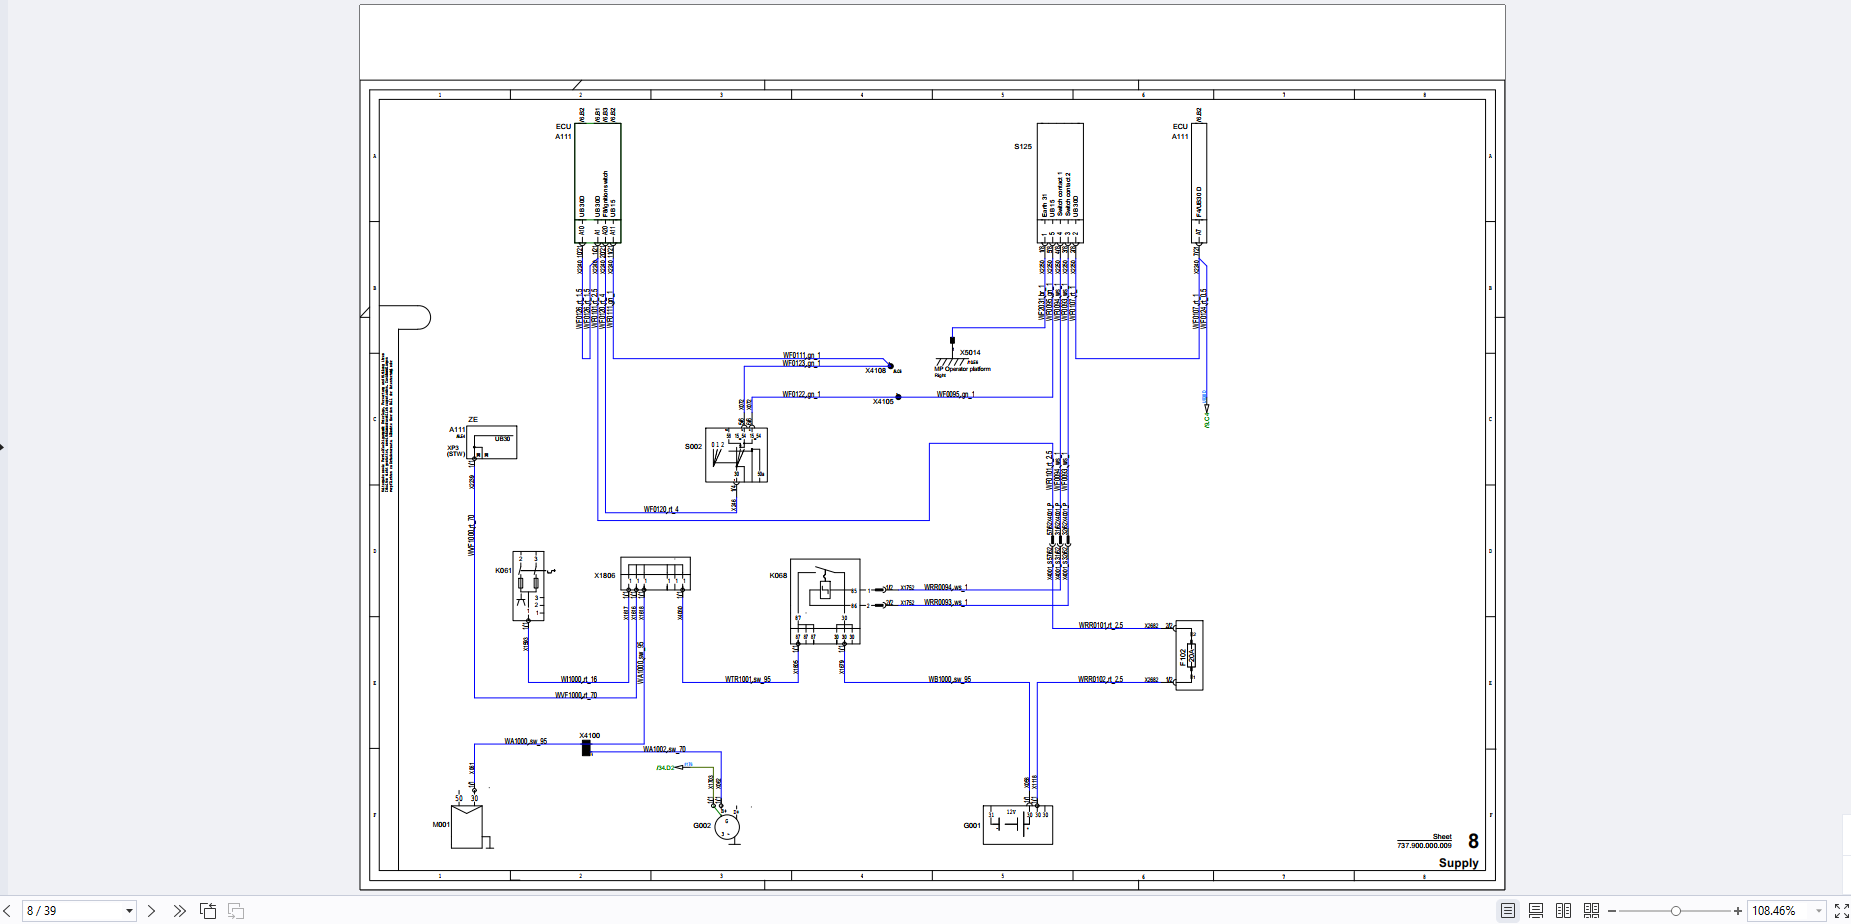Click the G002 alternator label
The height and width of the screenshot is (924, 1851).
click(702, 826)
